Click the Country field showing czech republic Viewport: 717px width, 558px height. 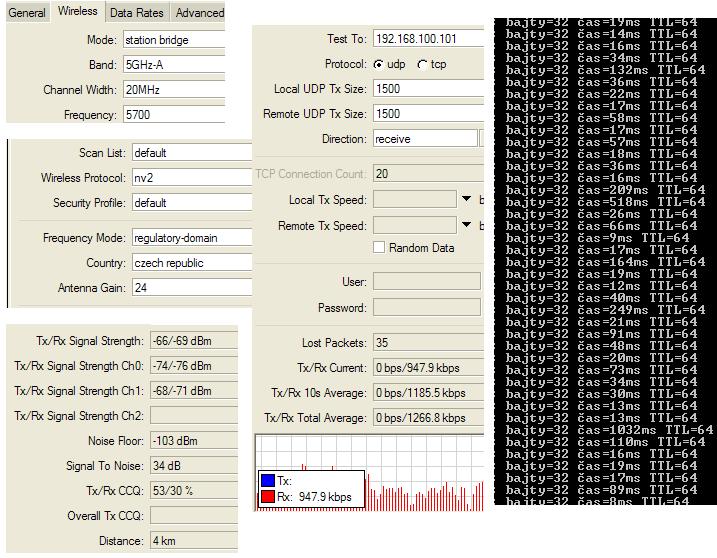pos(192,263)
